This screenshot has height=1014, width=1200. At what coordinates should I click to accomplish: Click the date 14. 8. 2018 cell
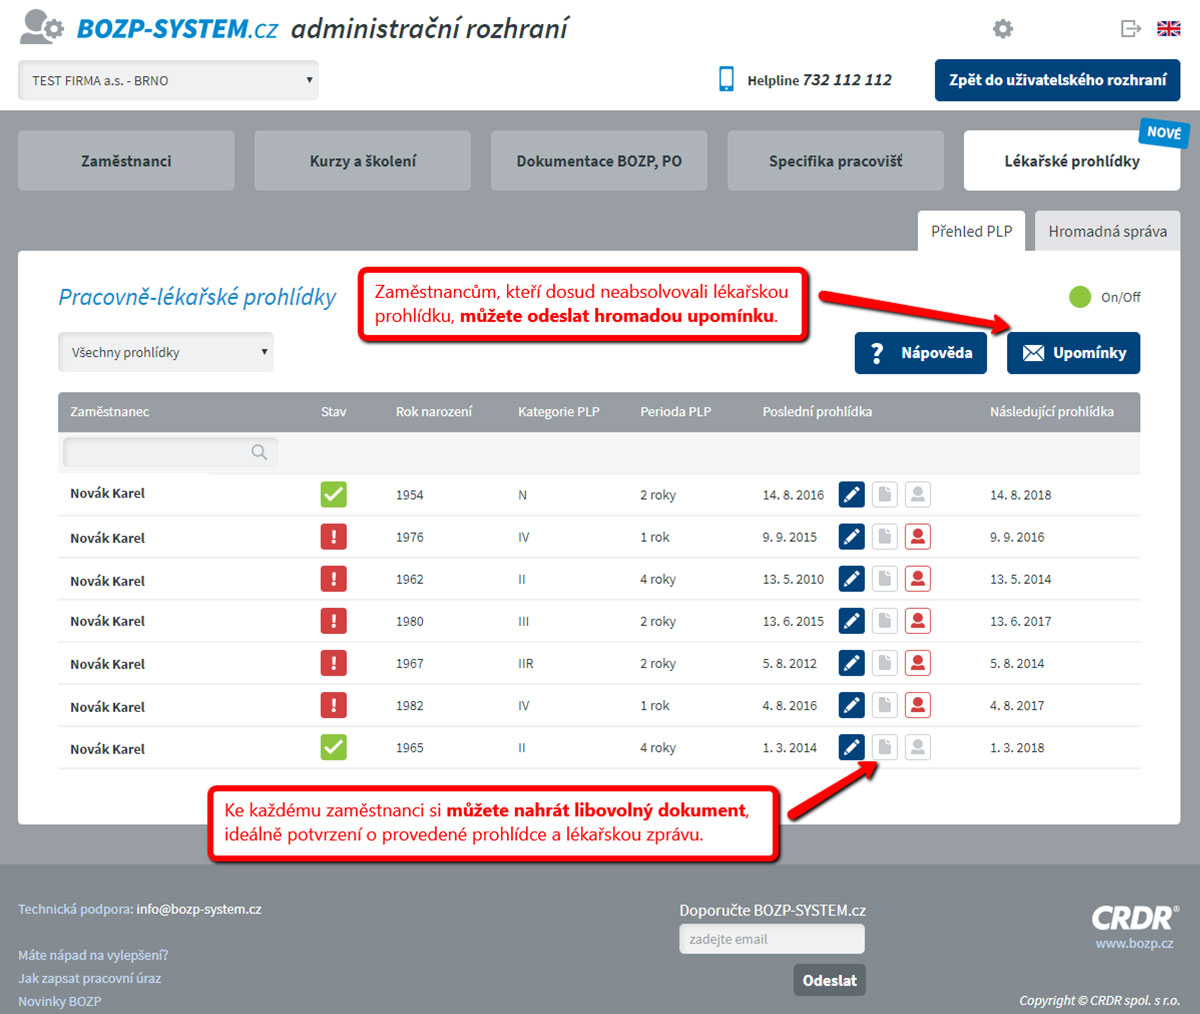pos(1021,495)
